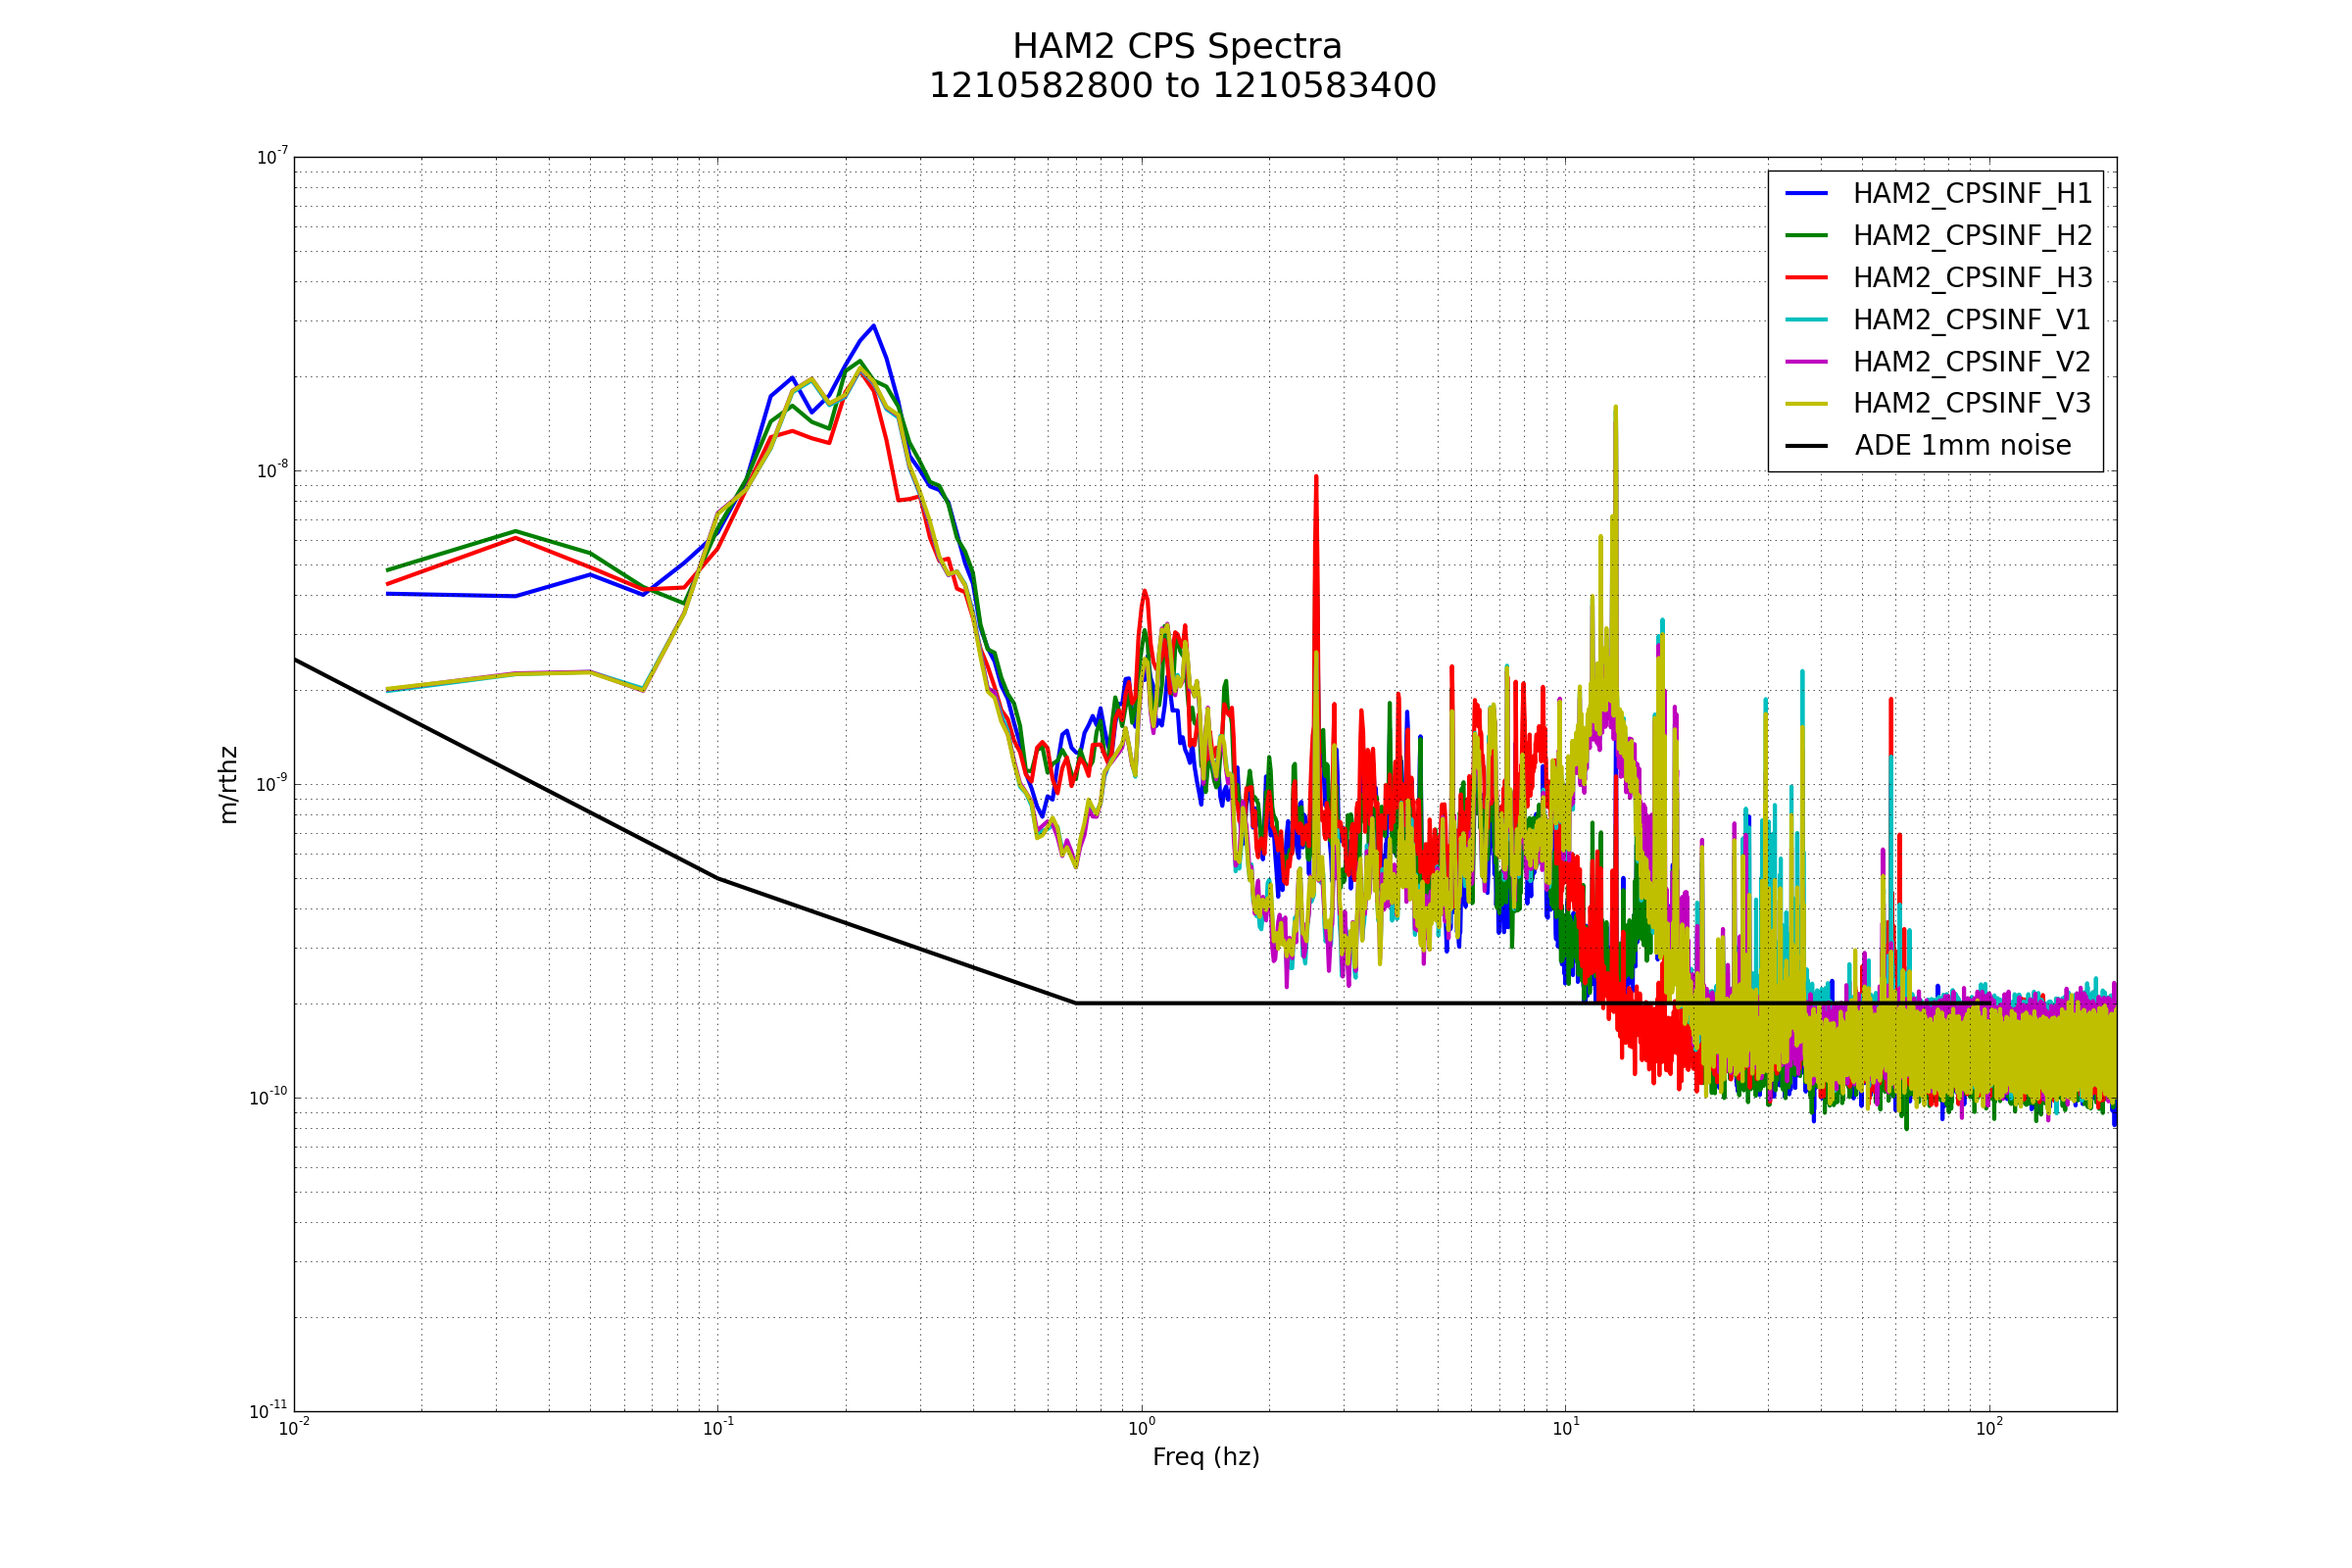Click the m/rthz y-axis label

(x=228, y=785)
